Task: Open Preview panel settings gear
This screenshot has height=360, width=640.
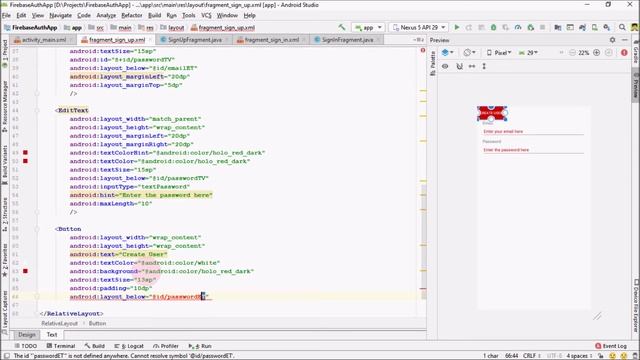Action: tap(612, 40)
